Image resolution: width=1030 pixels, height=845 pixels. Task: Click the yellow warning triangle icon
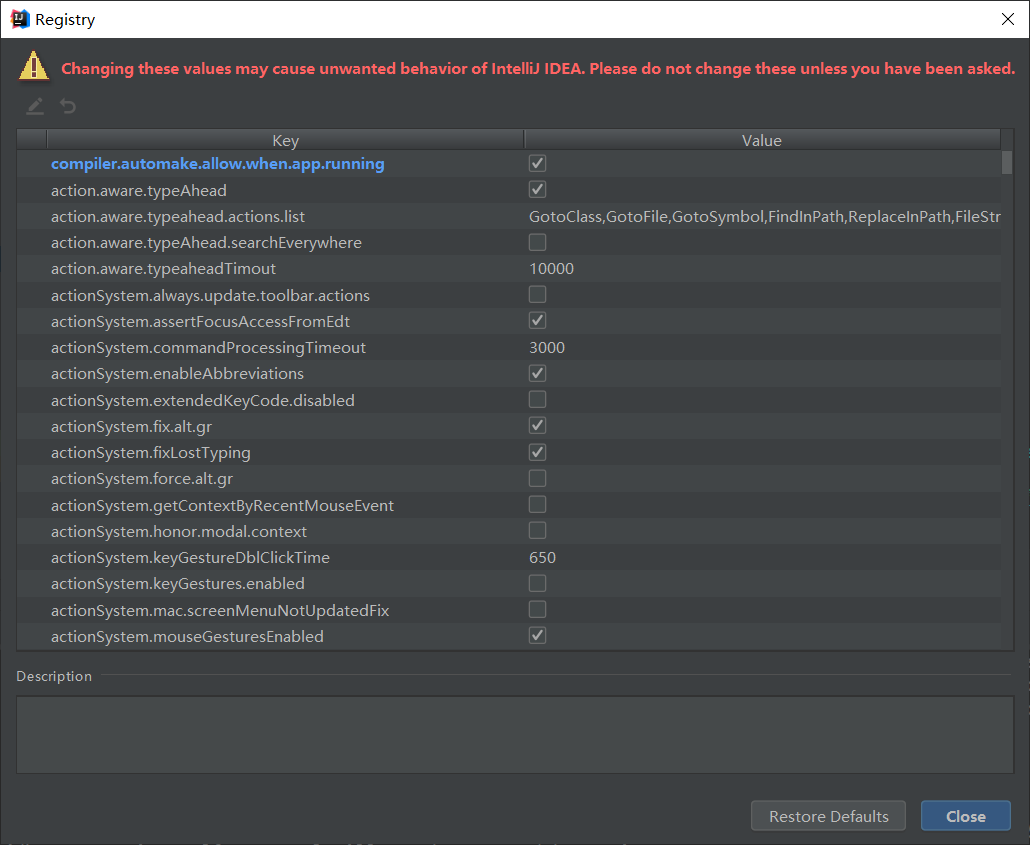coord(34,66)
